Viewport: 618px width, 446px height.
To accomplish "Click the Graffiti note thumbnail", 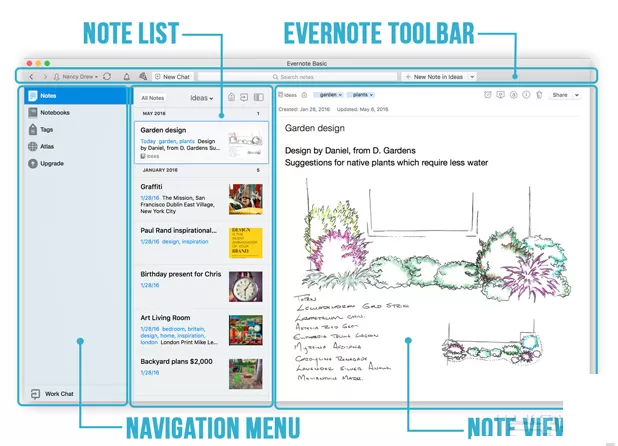I will point(246,199).
